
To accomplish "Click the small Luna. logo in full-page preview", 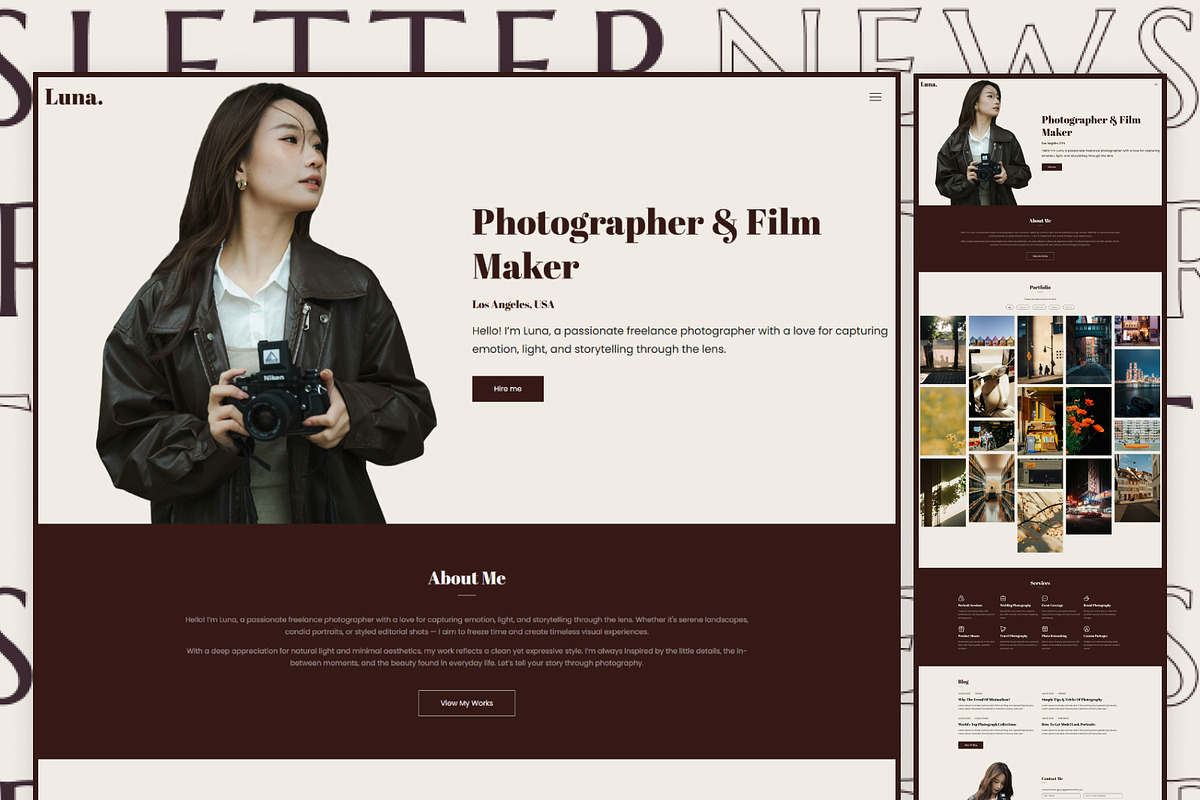I will [x=929, y=84].
